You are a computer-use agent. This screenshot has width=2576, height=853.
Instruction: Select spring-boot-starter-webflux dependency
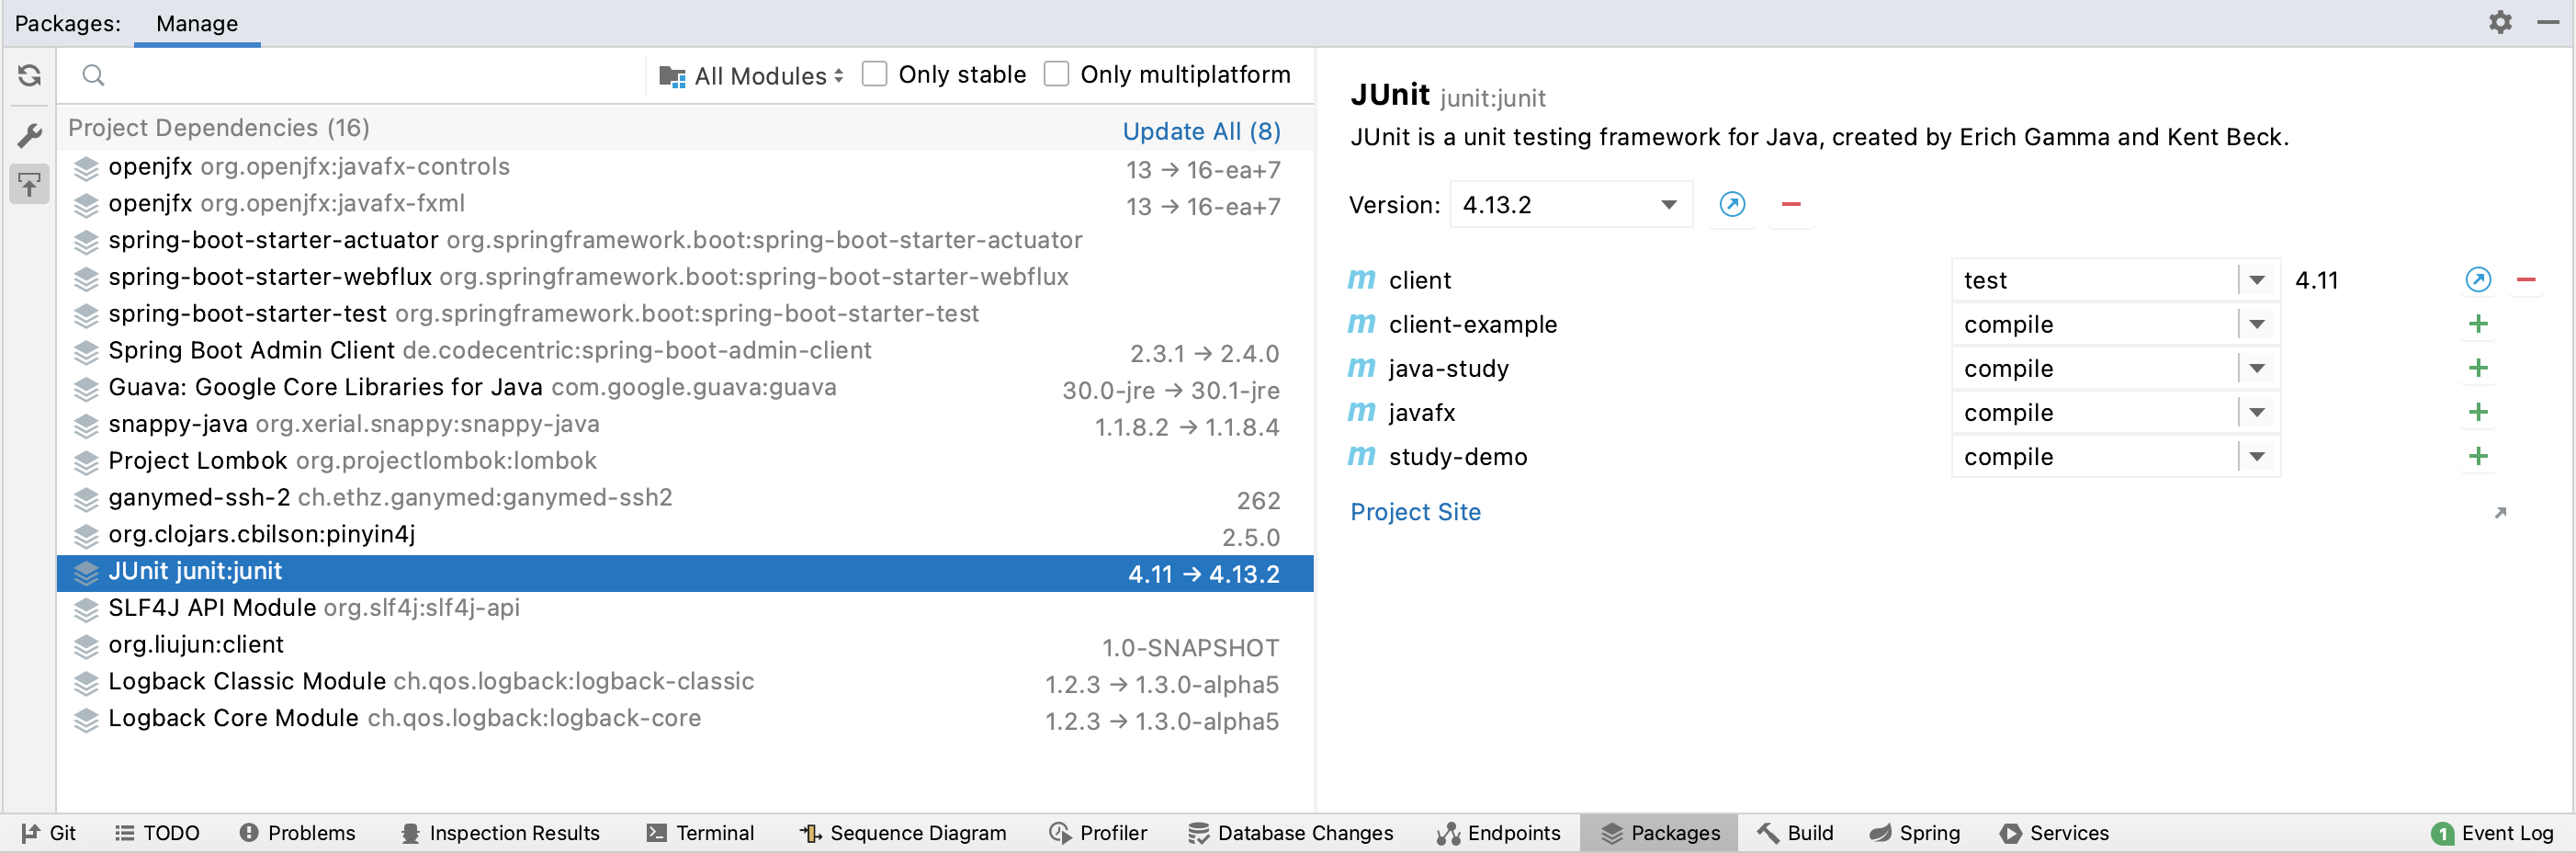pyautogui.click(x=685, y=278)
